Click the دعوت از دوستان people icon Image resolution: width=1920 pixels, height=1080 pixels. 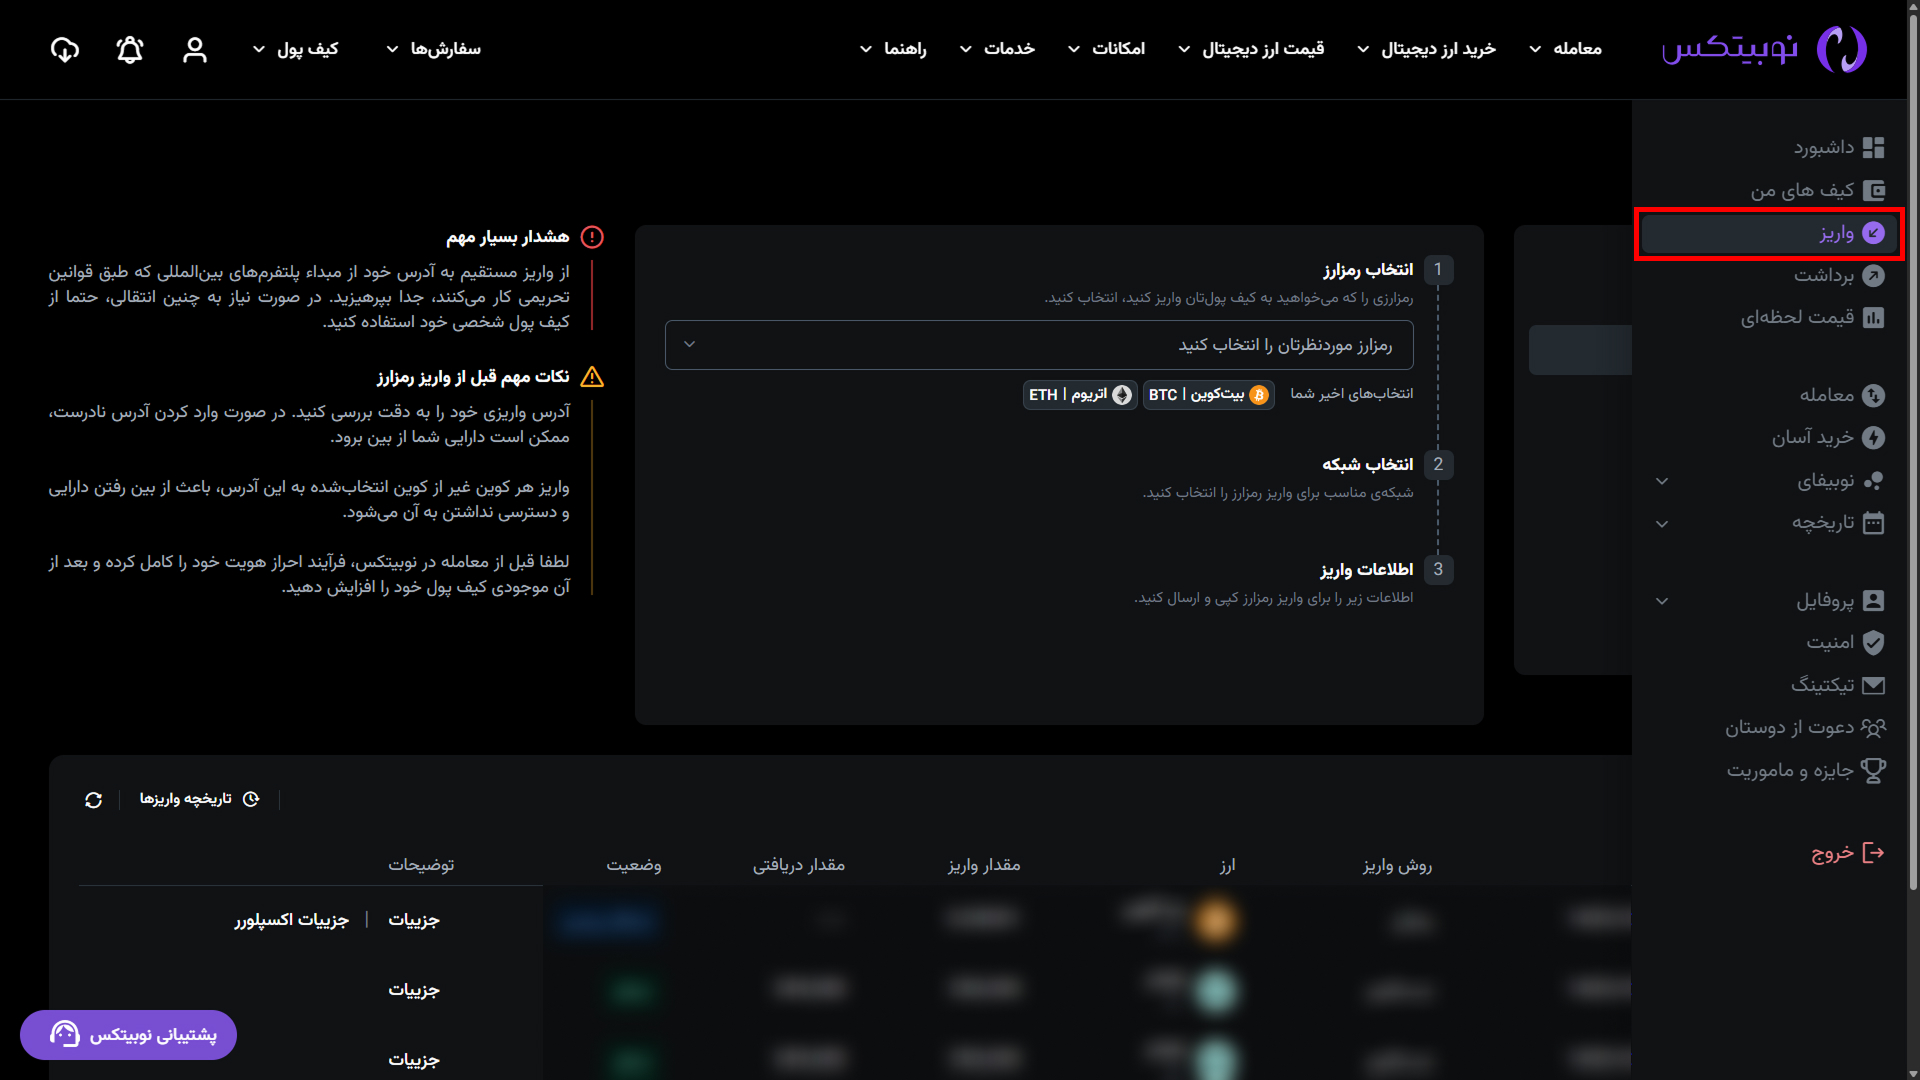click(1874, 728)
